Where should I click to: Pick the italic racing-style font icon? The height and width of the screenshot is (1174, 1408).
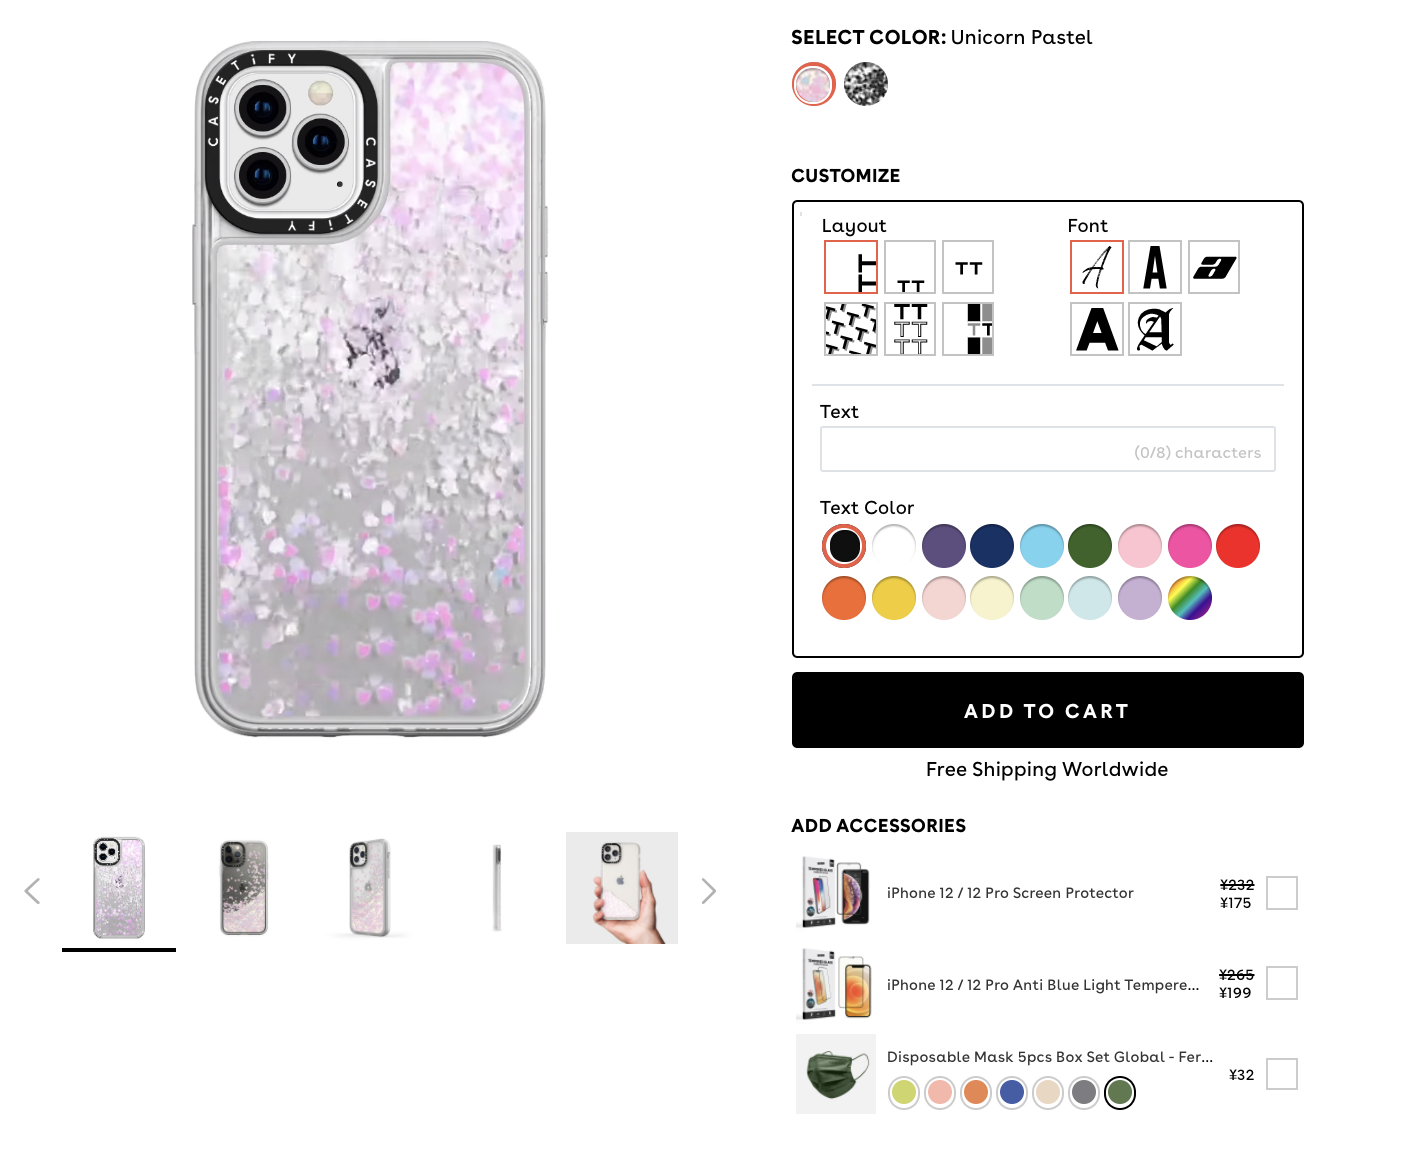click(1214, 267)
